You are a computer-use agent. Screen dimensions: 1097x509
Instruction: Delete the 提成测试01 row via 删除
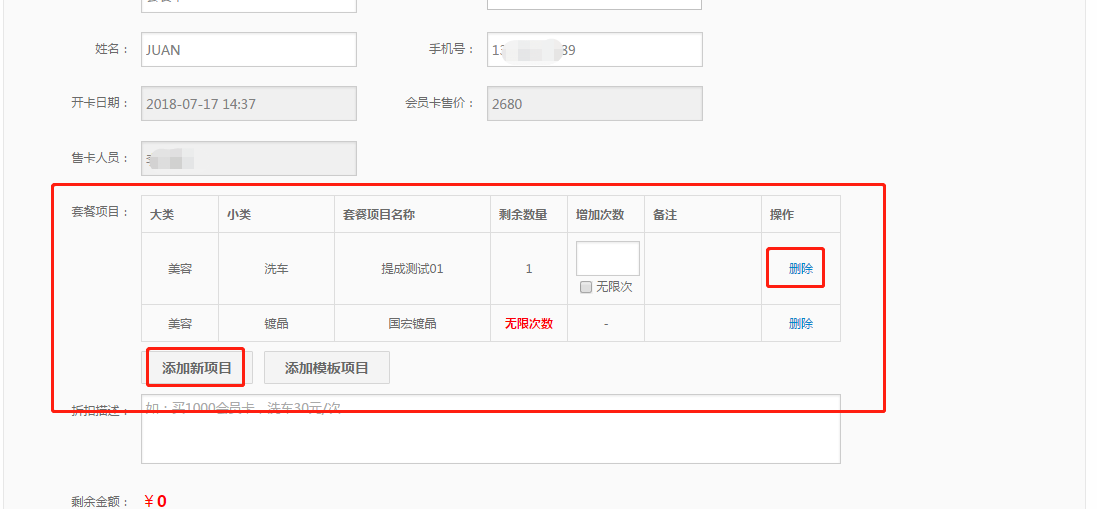click(x=800, y=268)
